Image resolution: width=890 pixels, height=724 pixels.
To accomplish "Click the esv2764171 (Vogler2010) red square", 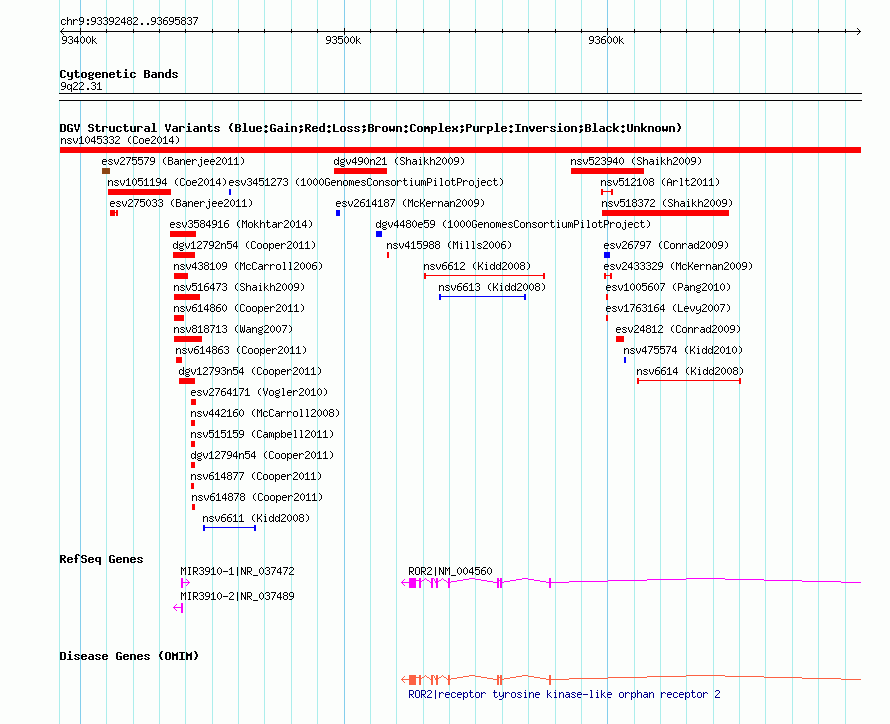I will tap(194, 402).
